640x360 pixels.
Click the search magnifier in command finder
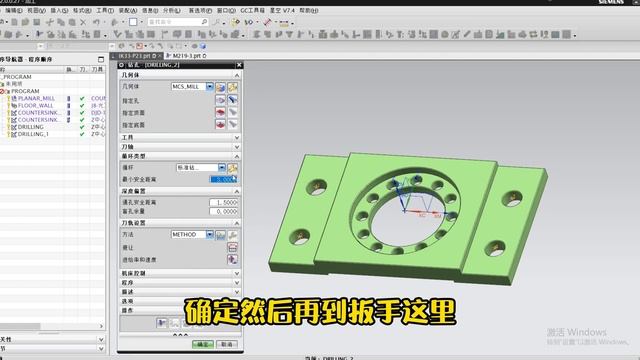(x=204, y=22)
